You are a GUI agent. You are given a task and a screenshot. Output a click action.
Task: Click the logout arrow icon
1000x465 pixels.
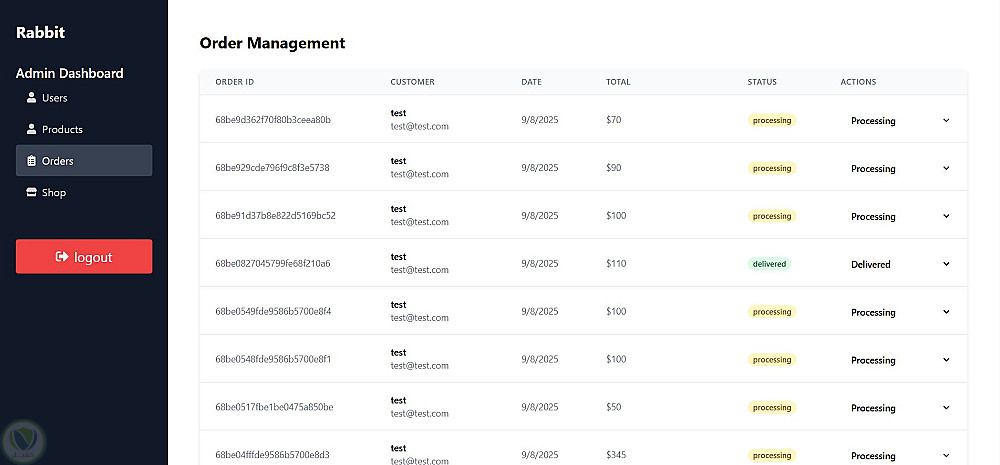[x=62, y=257]
